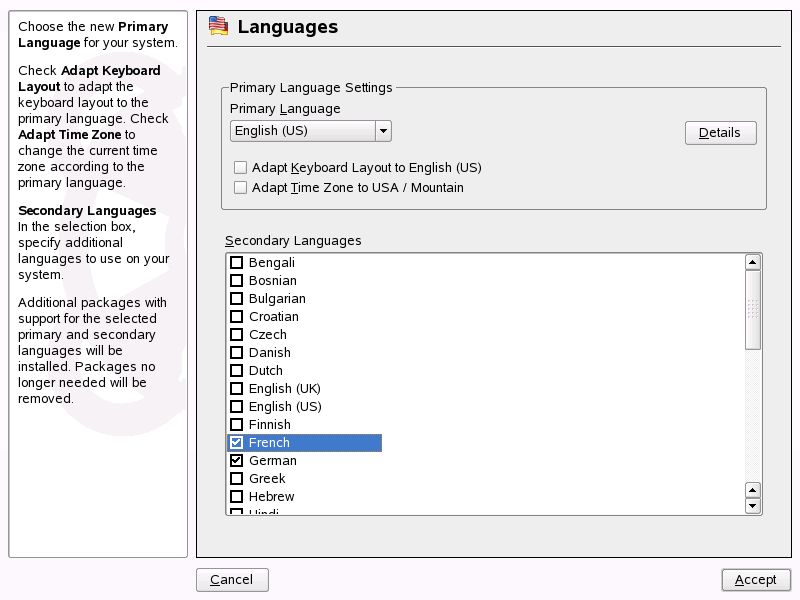The image size is (800, 600).
Task: Check English (UK) in the list
Action: 237,389
